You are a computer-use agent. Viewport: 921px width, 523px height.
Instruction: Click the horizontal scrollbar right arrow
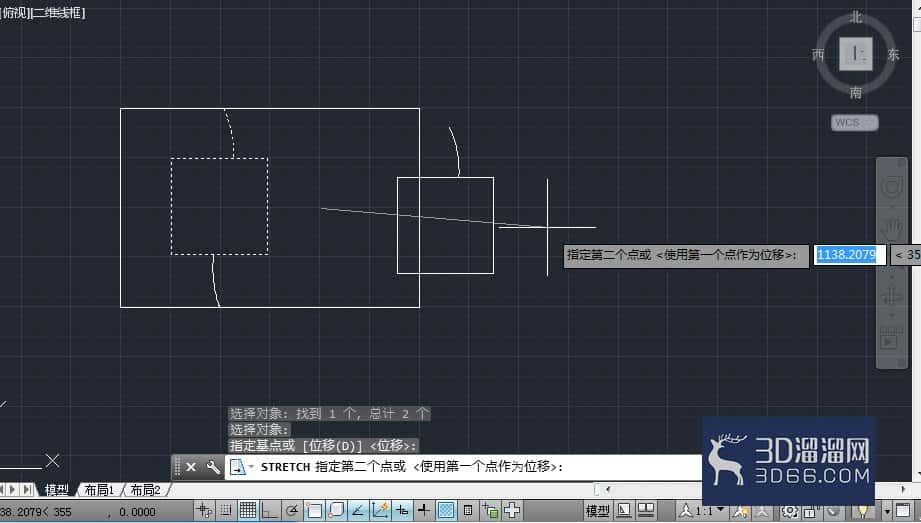click(903, 489)
